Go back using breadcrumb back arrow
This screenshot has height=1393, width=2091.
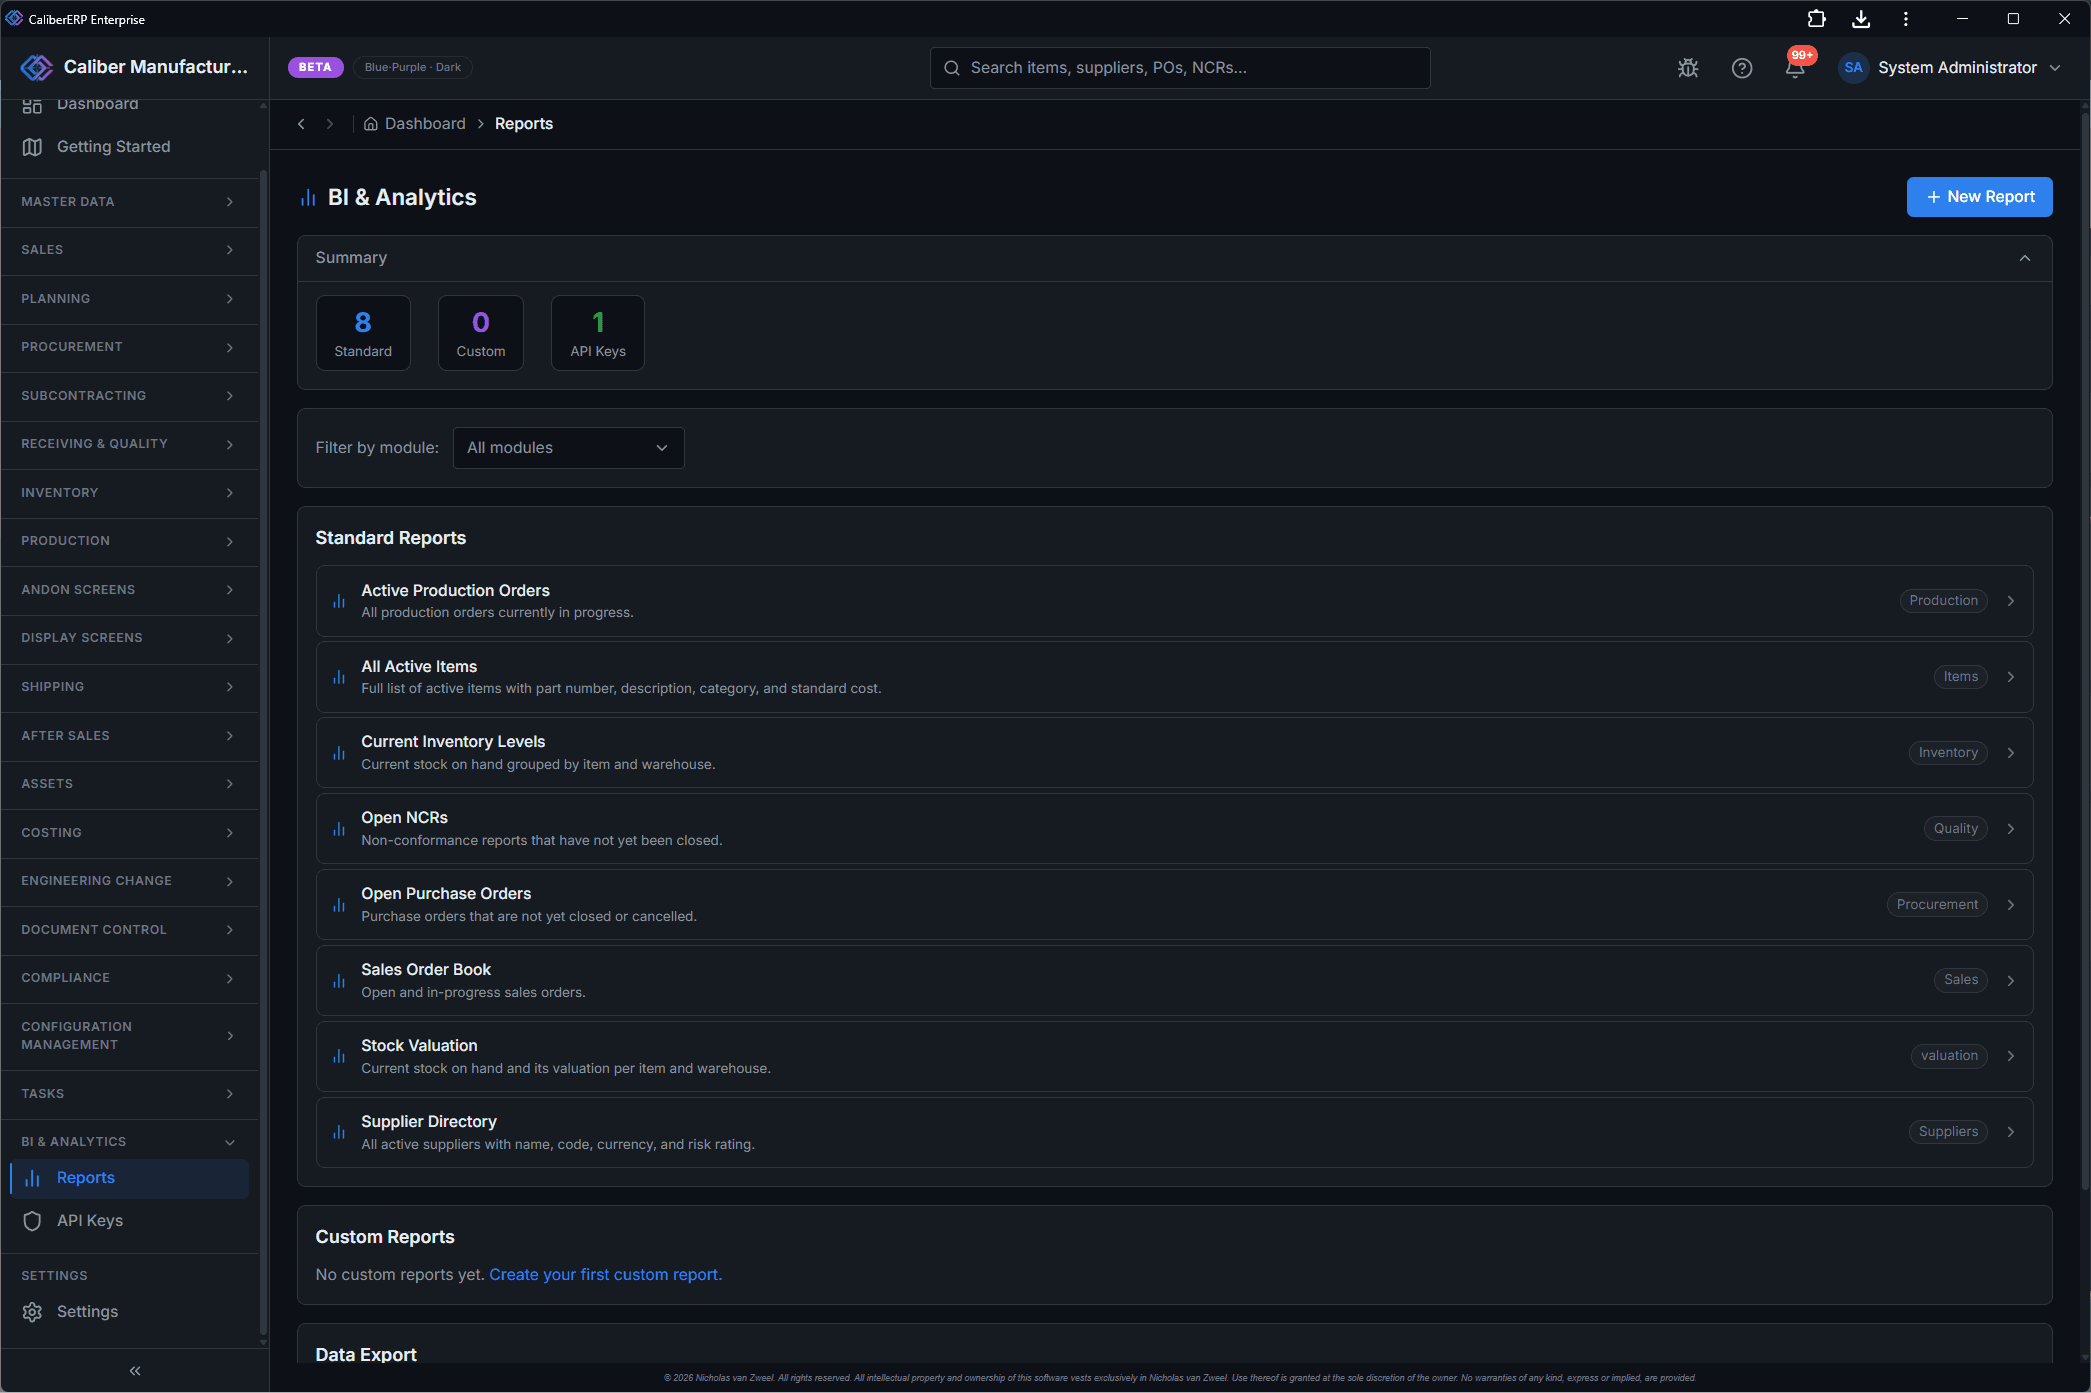[x=301, y=124]
